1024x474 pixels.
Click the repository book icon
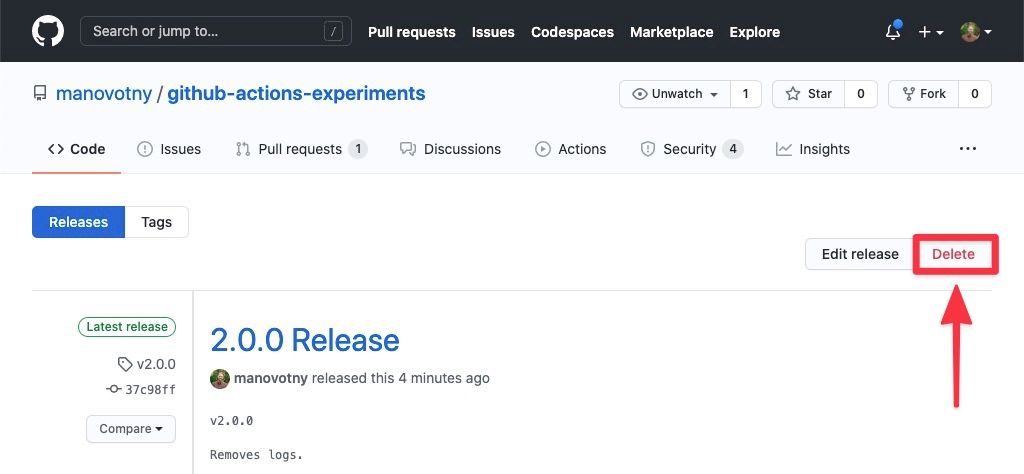click(x=40, y=94)
